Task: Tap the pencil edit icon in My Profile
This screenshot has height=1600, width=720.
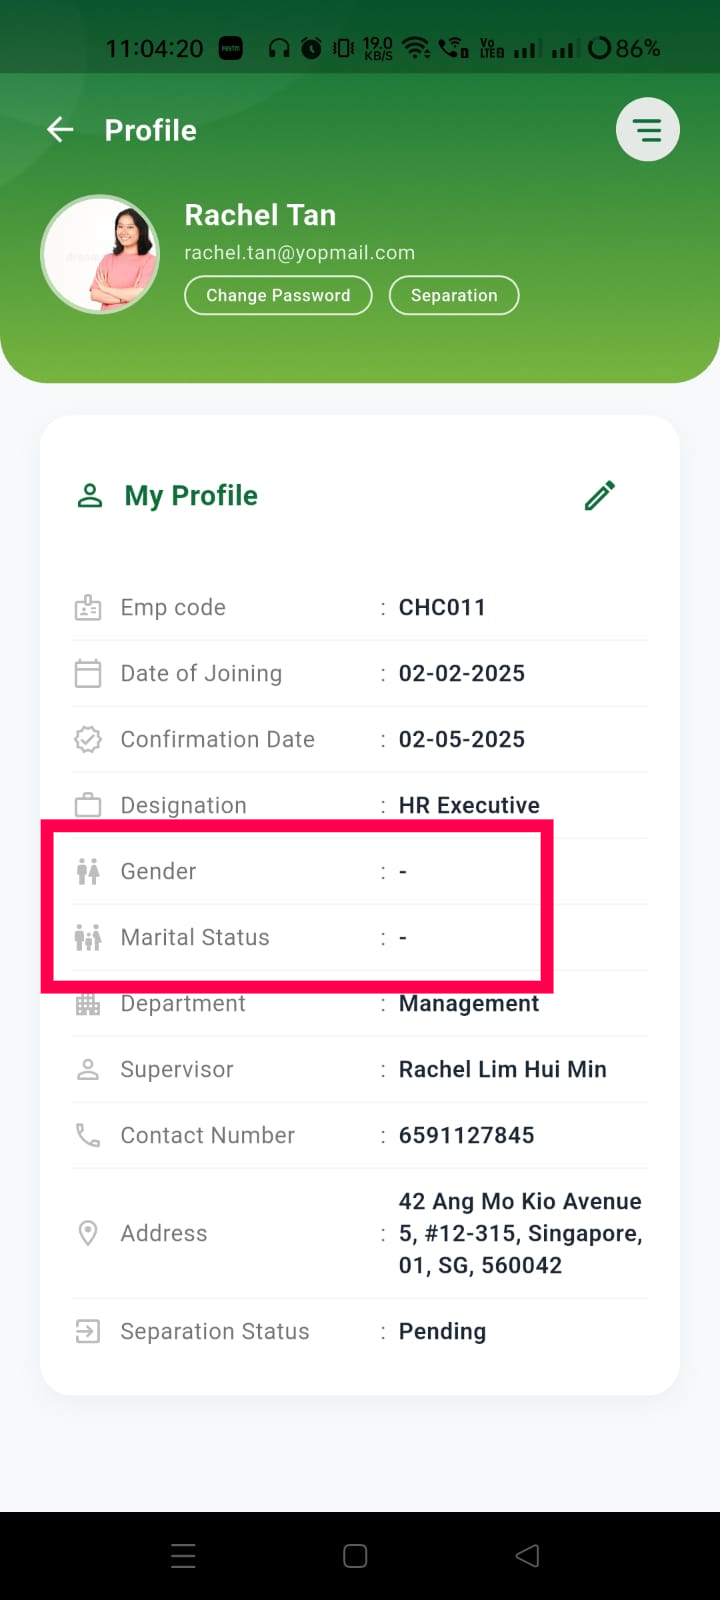Action: [x=600, y=495]
